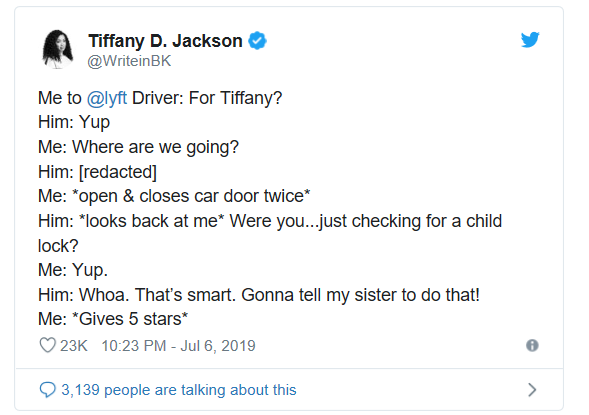Image resolution: width=589 pixels, height=415 pixels.
Task: Expand conversation with the right chevron arrow
Action: [532, 390]
